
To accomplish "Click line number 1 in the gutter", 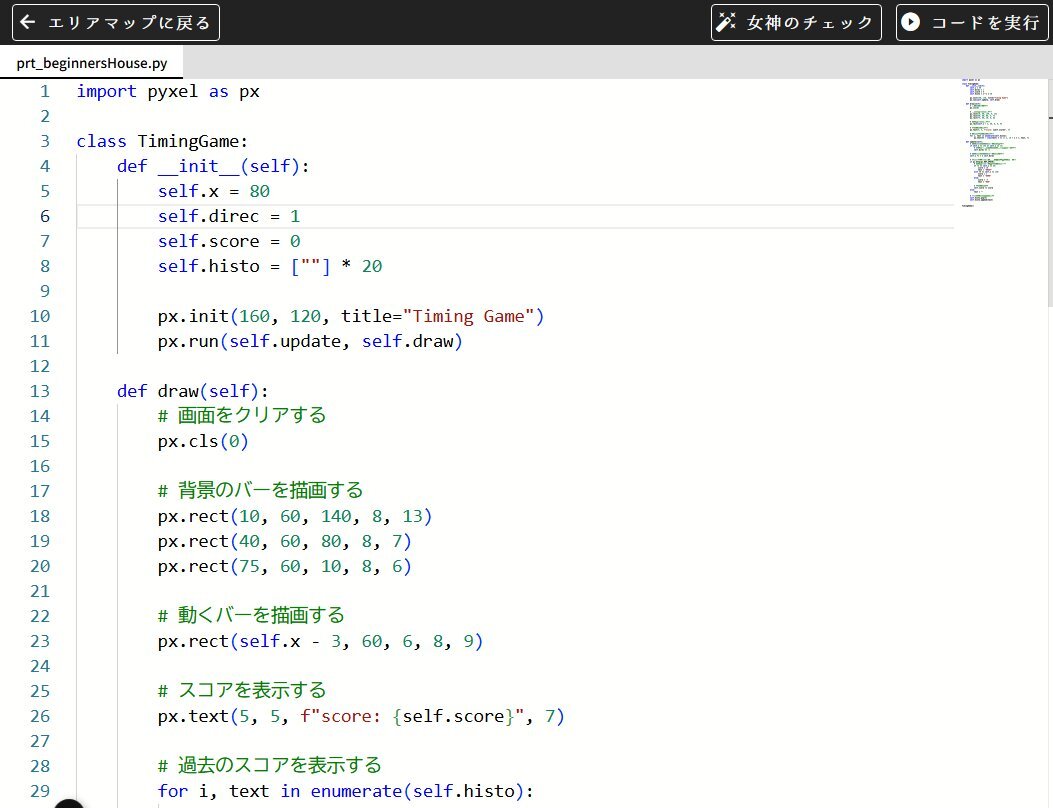I will coord(44,91).
